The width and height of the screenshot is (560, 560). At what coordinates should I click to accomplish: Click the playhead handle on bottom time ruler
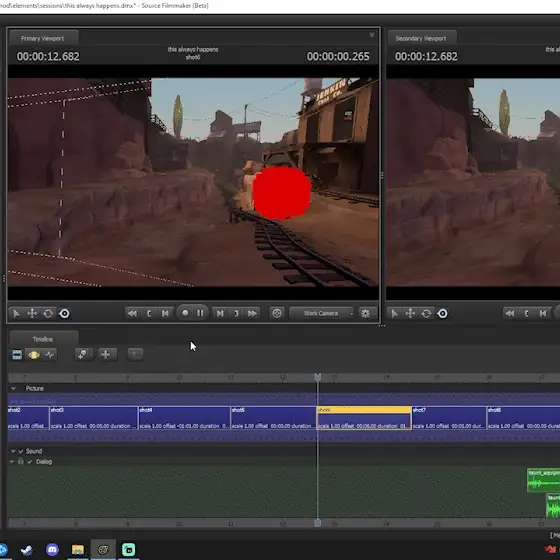pyautogui.click(x=318, y=523)
